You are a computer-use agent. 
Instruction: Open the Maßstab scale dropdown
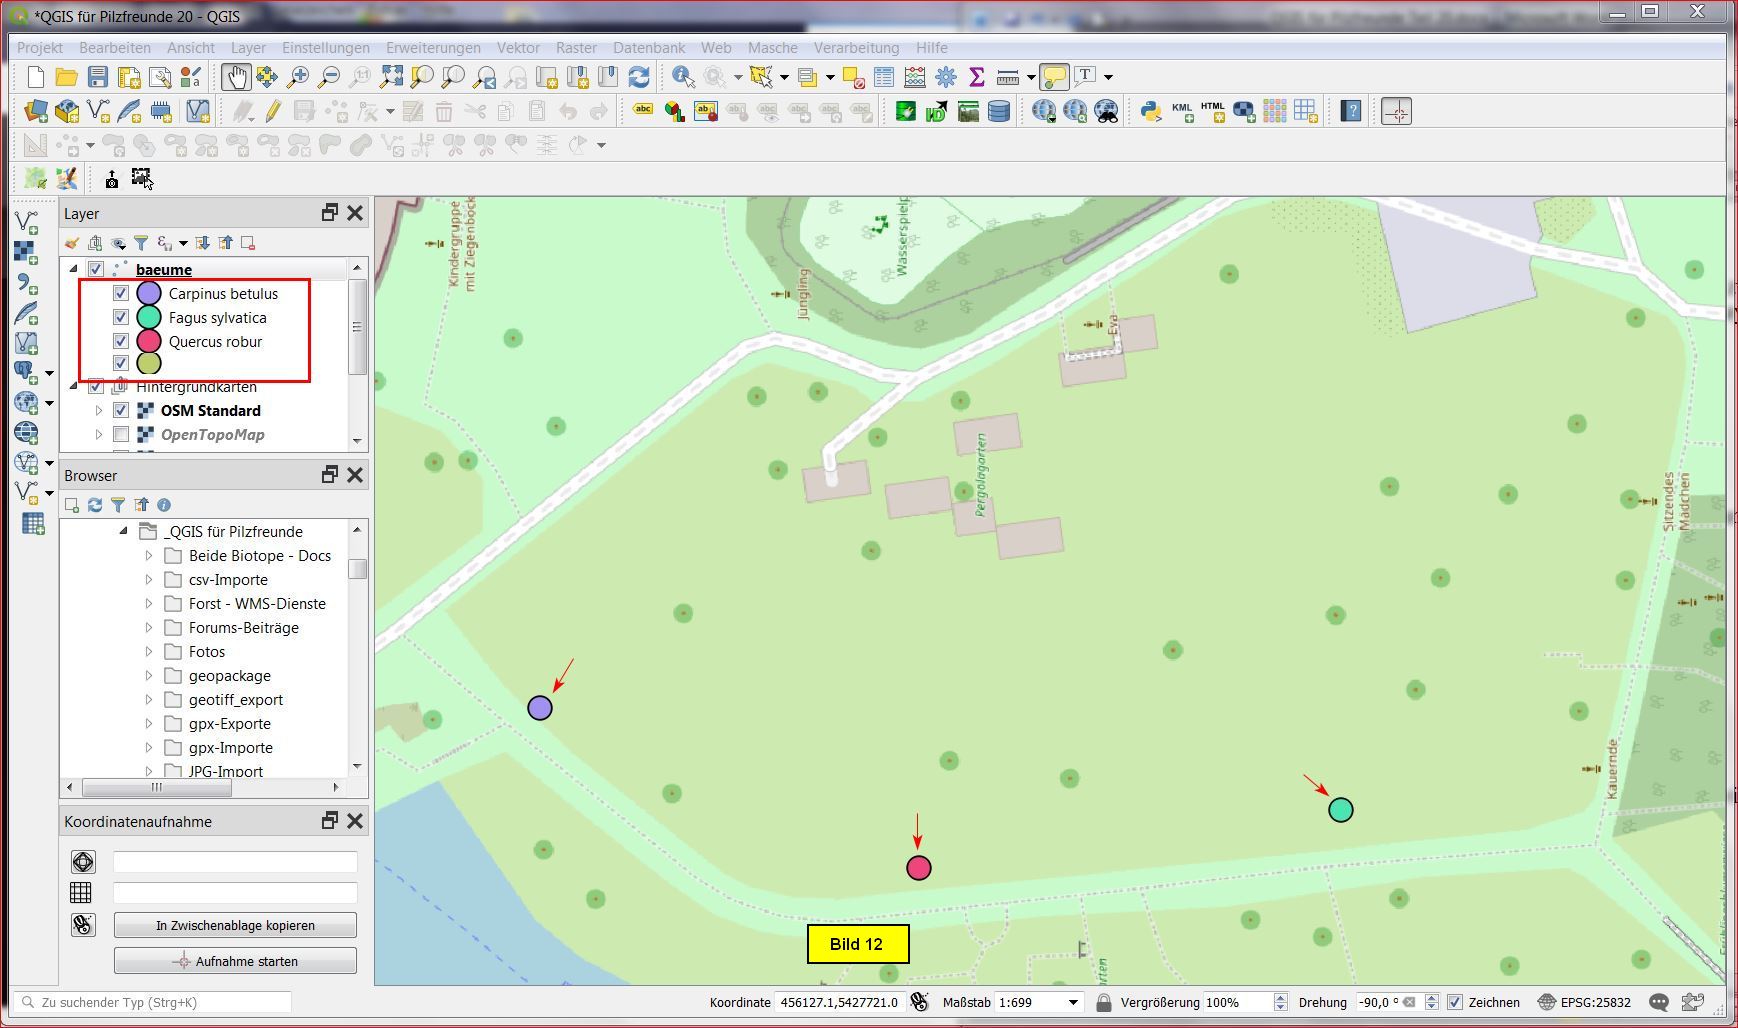1073,1002
